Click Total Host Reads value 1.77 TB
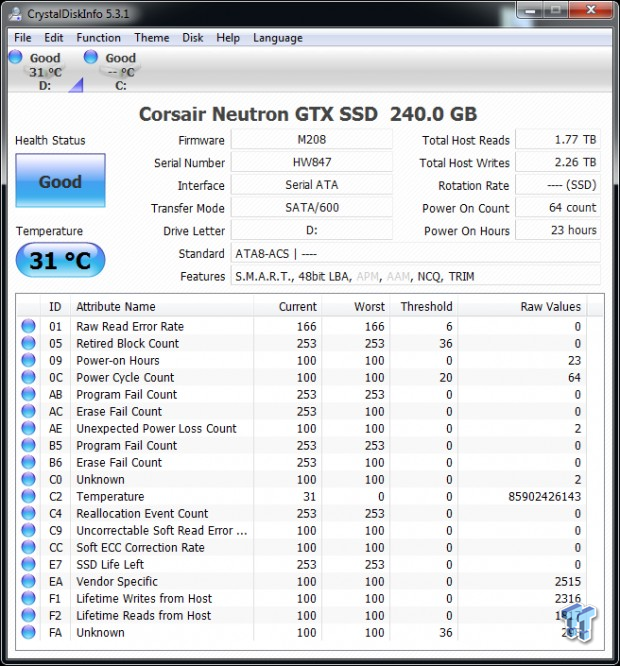Screen dimensions: 620x666 pos(558,140)
